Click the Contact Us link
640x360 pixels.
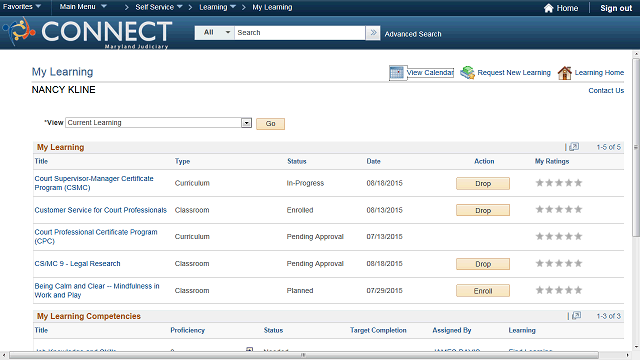[606, 91]
